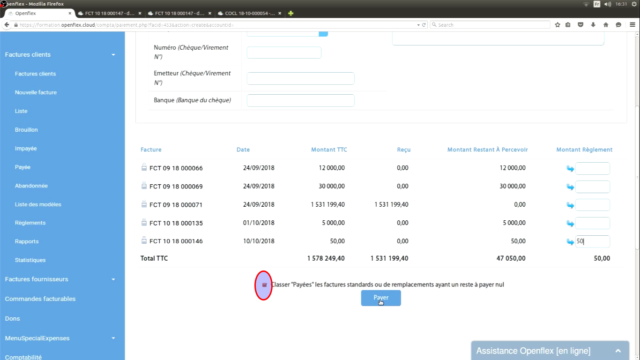Expand the Assistance Openflex chat panel chevron
Viewport: 640px width, 360px height.
[x=618, y=351]
